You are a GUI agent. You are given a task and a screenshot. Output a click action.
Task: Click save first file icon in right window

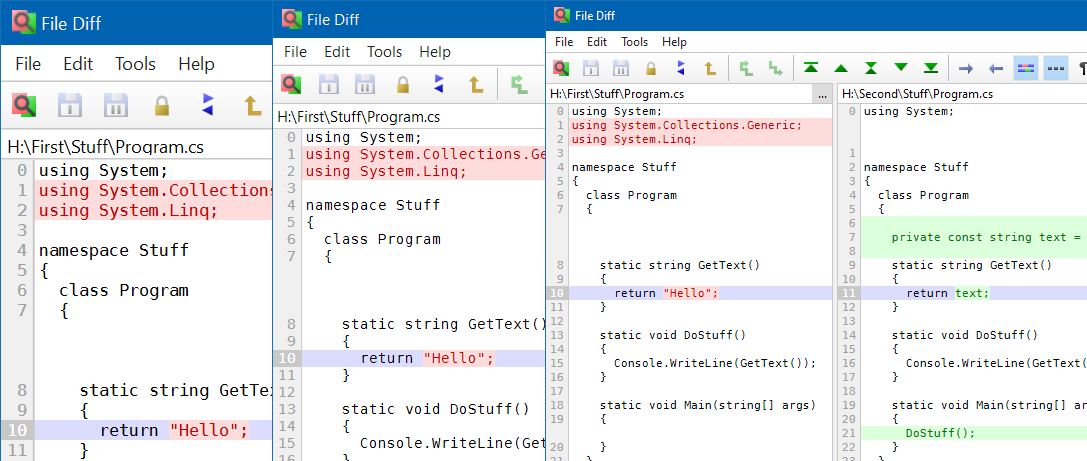coord(591,68)
